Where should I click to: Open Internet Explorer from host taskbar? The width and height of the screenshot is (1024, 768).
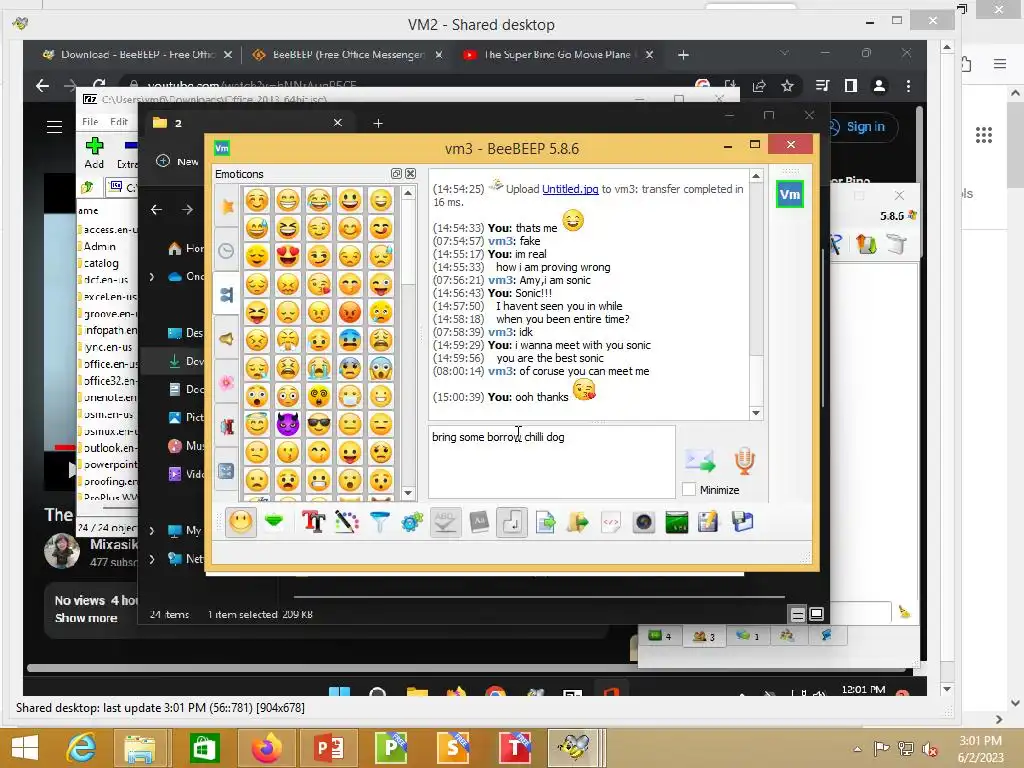coord(82,747)
